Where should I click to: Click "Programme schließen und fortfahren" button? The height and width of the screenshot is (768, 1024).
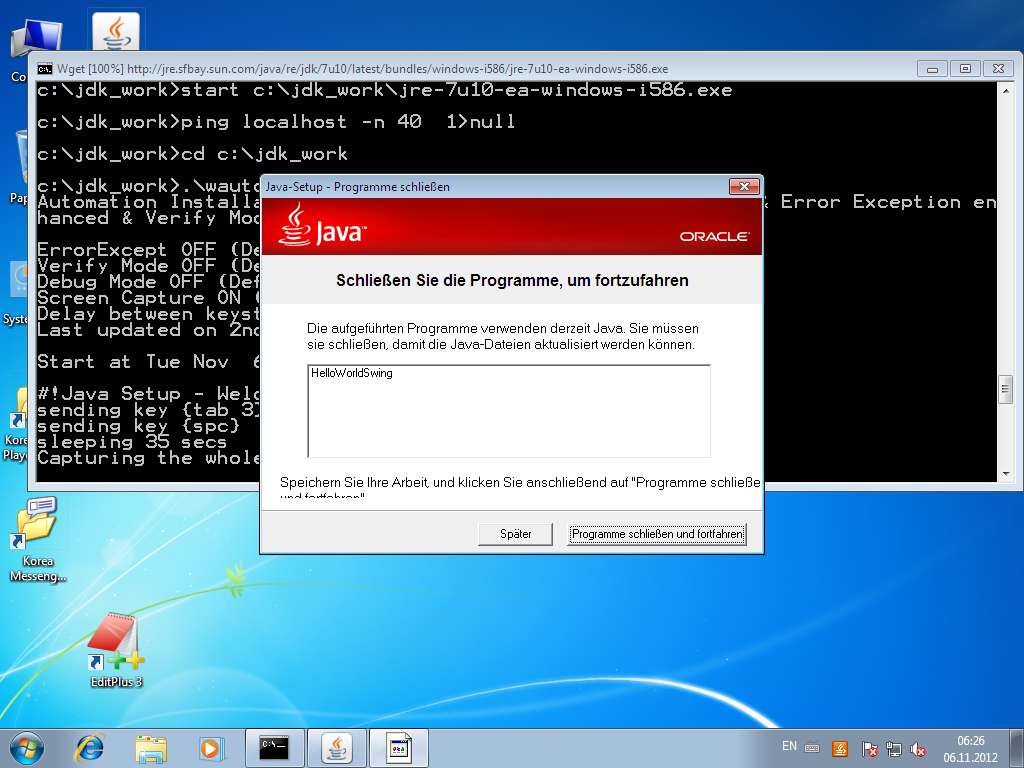click(x=657, y=534)
